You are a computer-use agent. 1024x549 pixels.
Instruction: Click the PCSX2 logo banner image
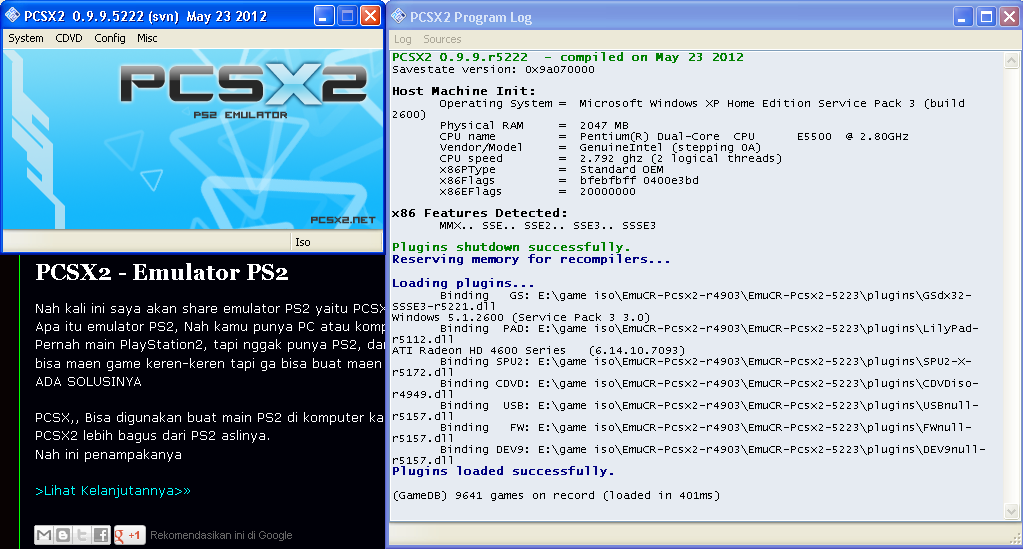(193, 140)
